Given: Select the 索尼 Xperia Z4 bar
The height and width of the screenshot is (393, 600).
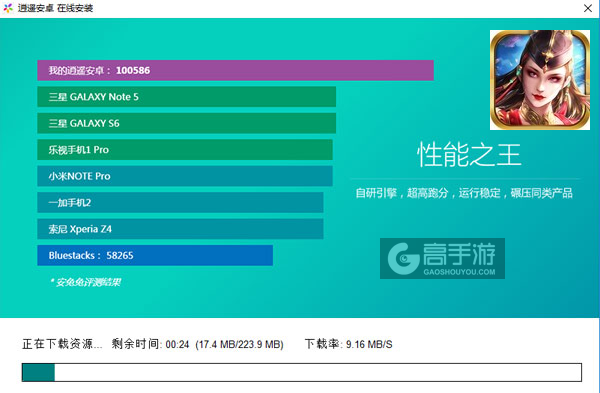Looking at the screenshot, I should tap(180, 229).
